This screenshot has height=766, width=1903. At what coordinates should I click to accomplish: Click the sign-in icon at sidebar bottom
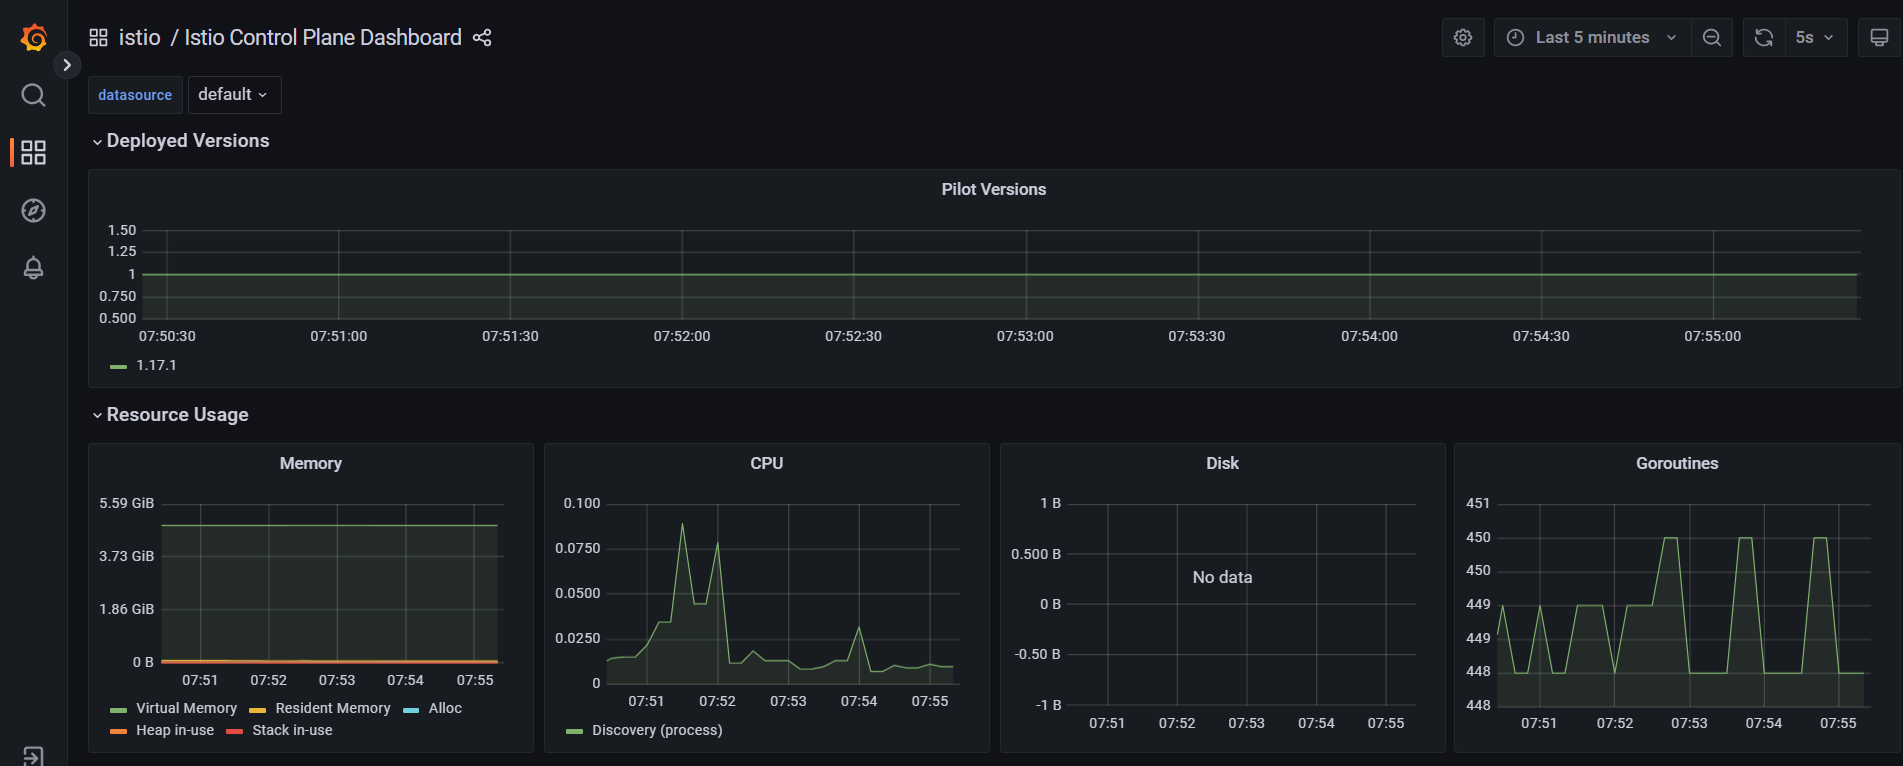33,756
